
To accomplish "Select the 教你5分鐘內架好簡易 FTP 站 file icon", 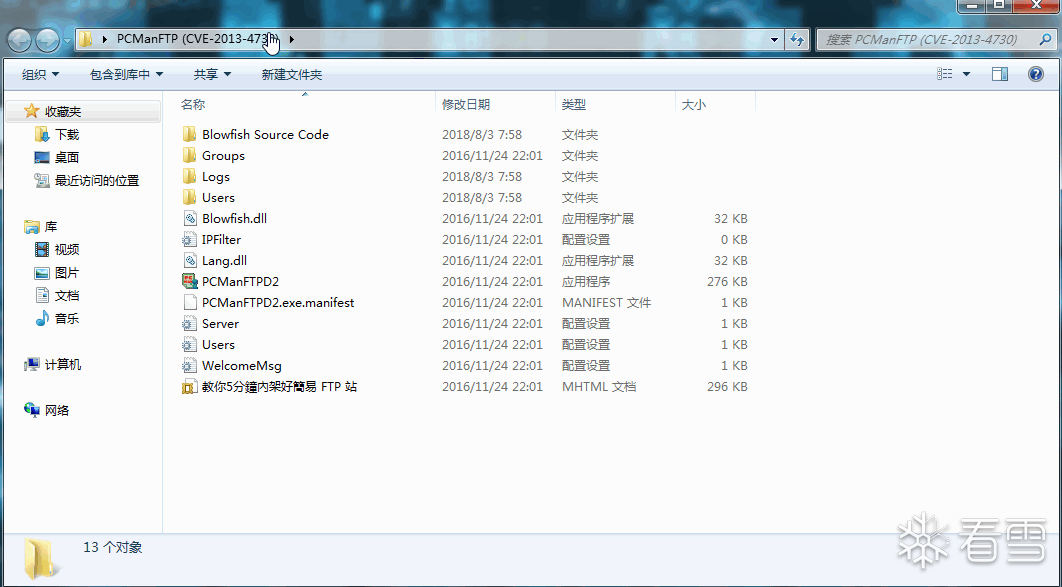I will tap(190, 387).
